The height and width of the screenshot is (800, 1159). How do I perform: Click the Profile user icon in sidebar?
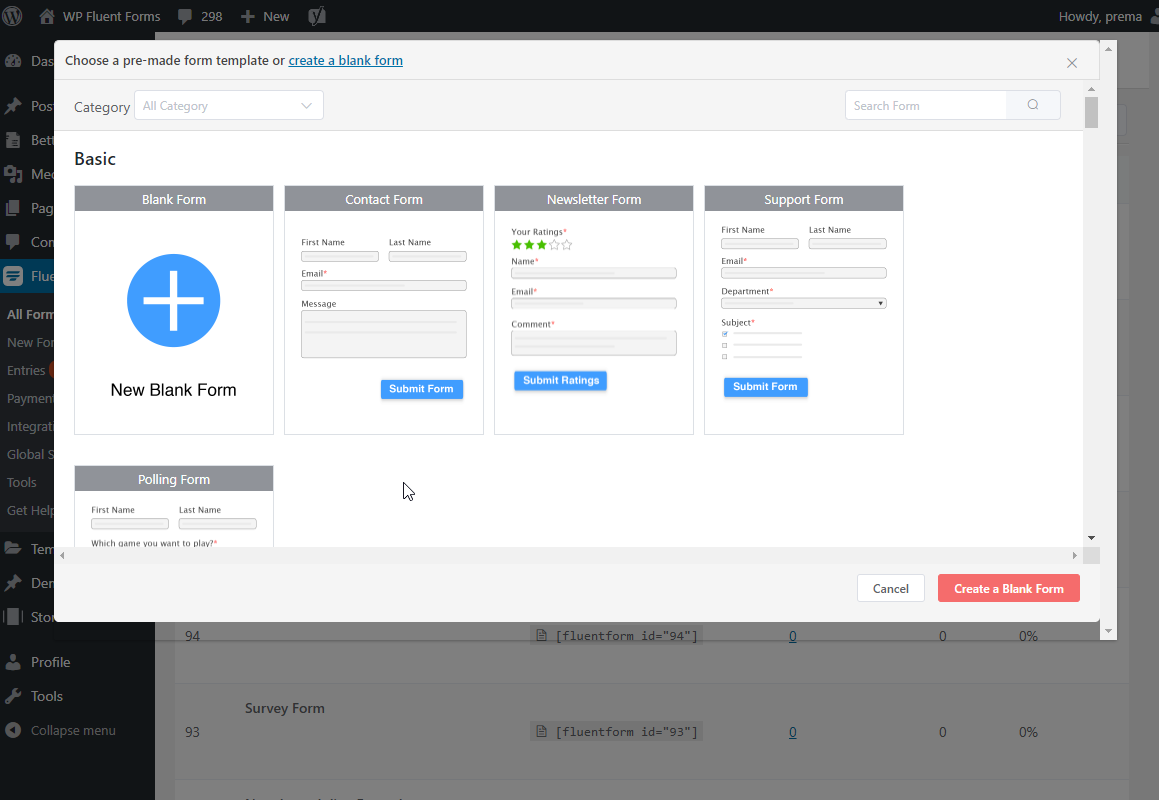[13, 662]
